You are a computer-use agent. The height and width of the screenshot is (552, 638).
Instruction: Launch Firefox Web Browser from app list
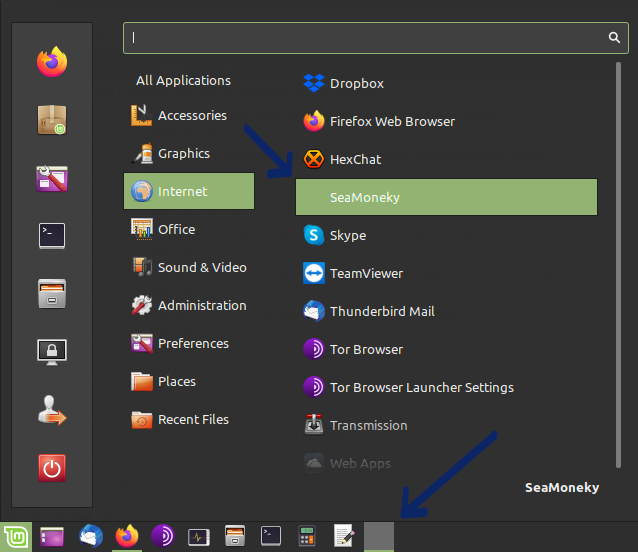pyautogui.click(x=446, y=121)
